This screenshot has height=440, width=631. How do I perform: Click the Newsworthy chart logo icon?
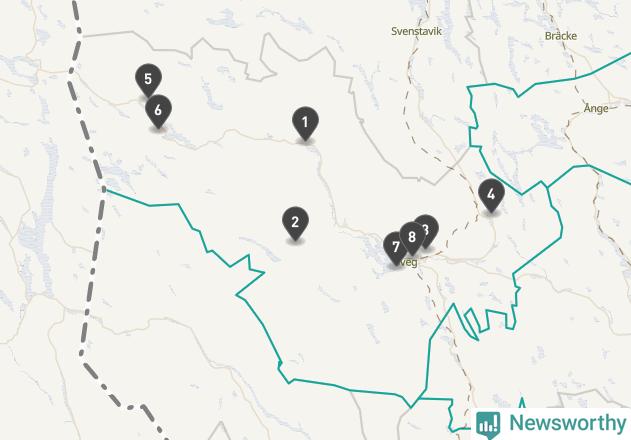[x=488, y=424]
